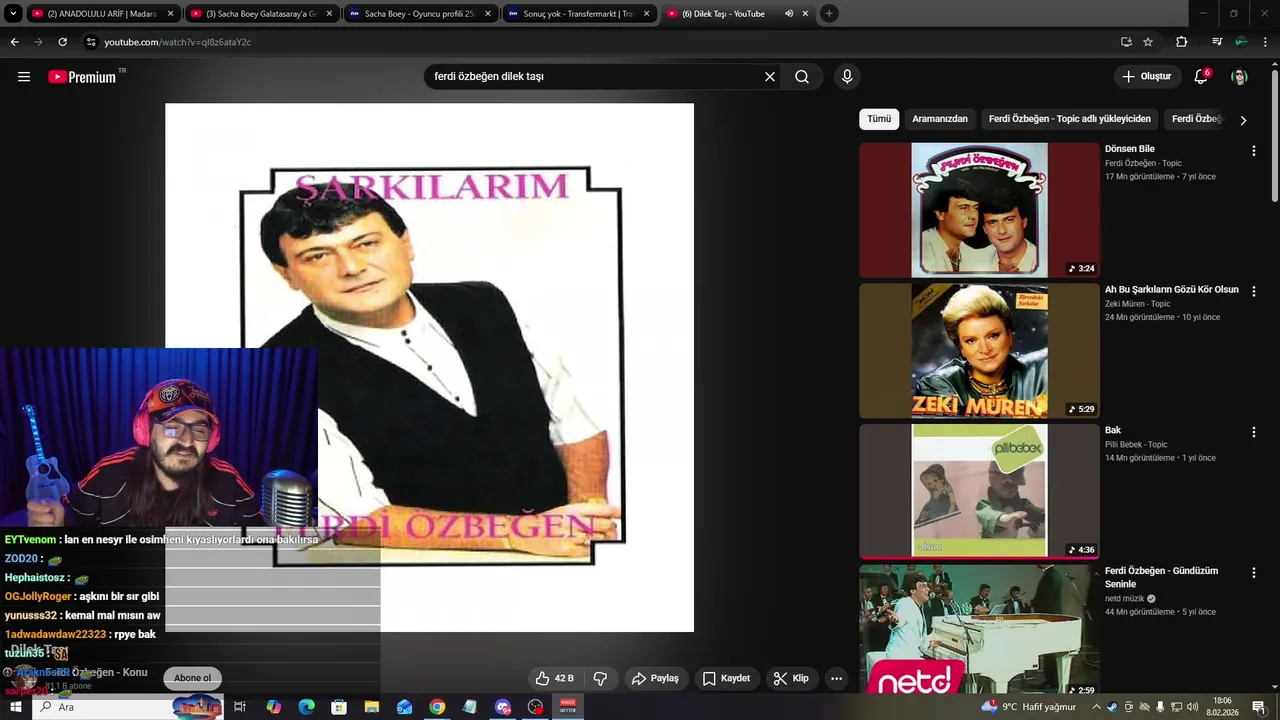Open more options for Ah Bu Şarkıların Gözü Kör Olsun
The image size is (1280, 720).
pos(1253,291)
